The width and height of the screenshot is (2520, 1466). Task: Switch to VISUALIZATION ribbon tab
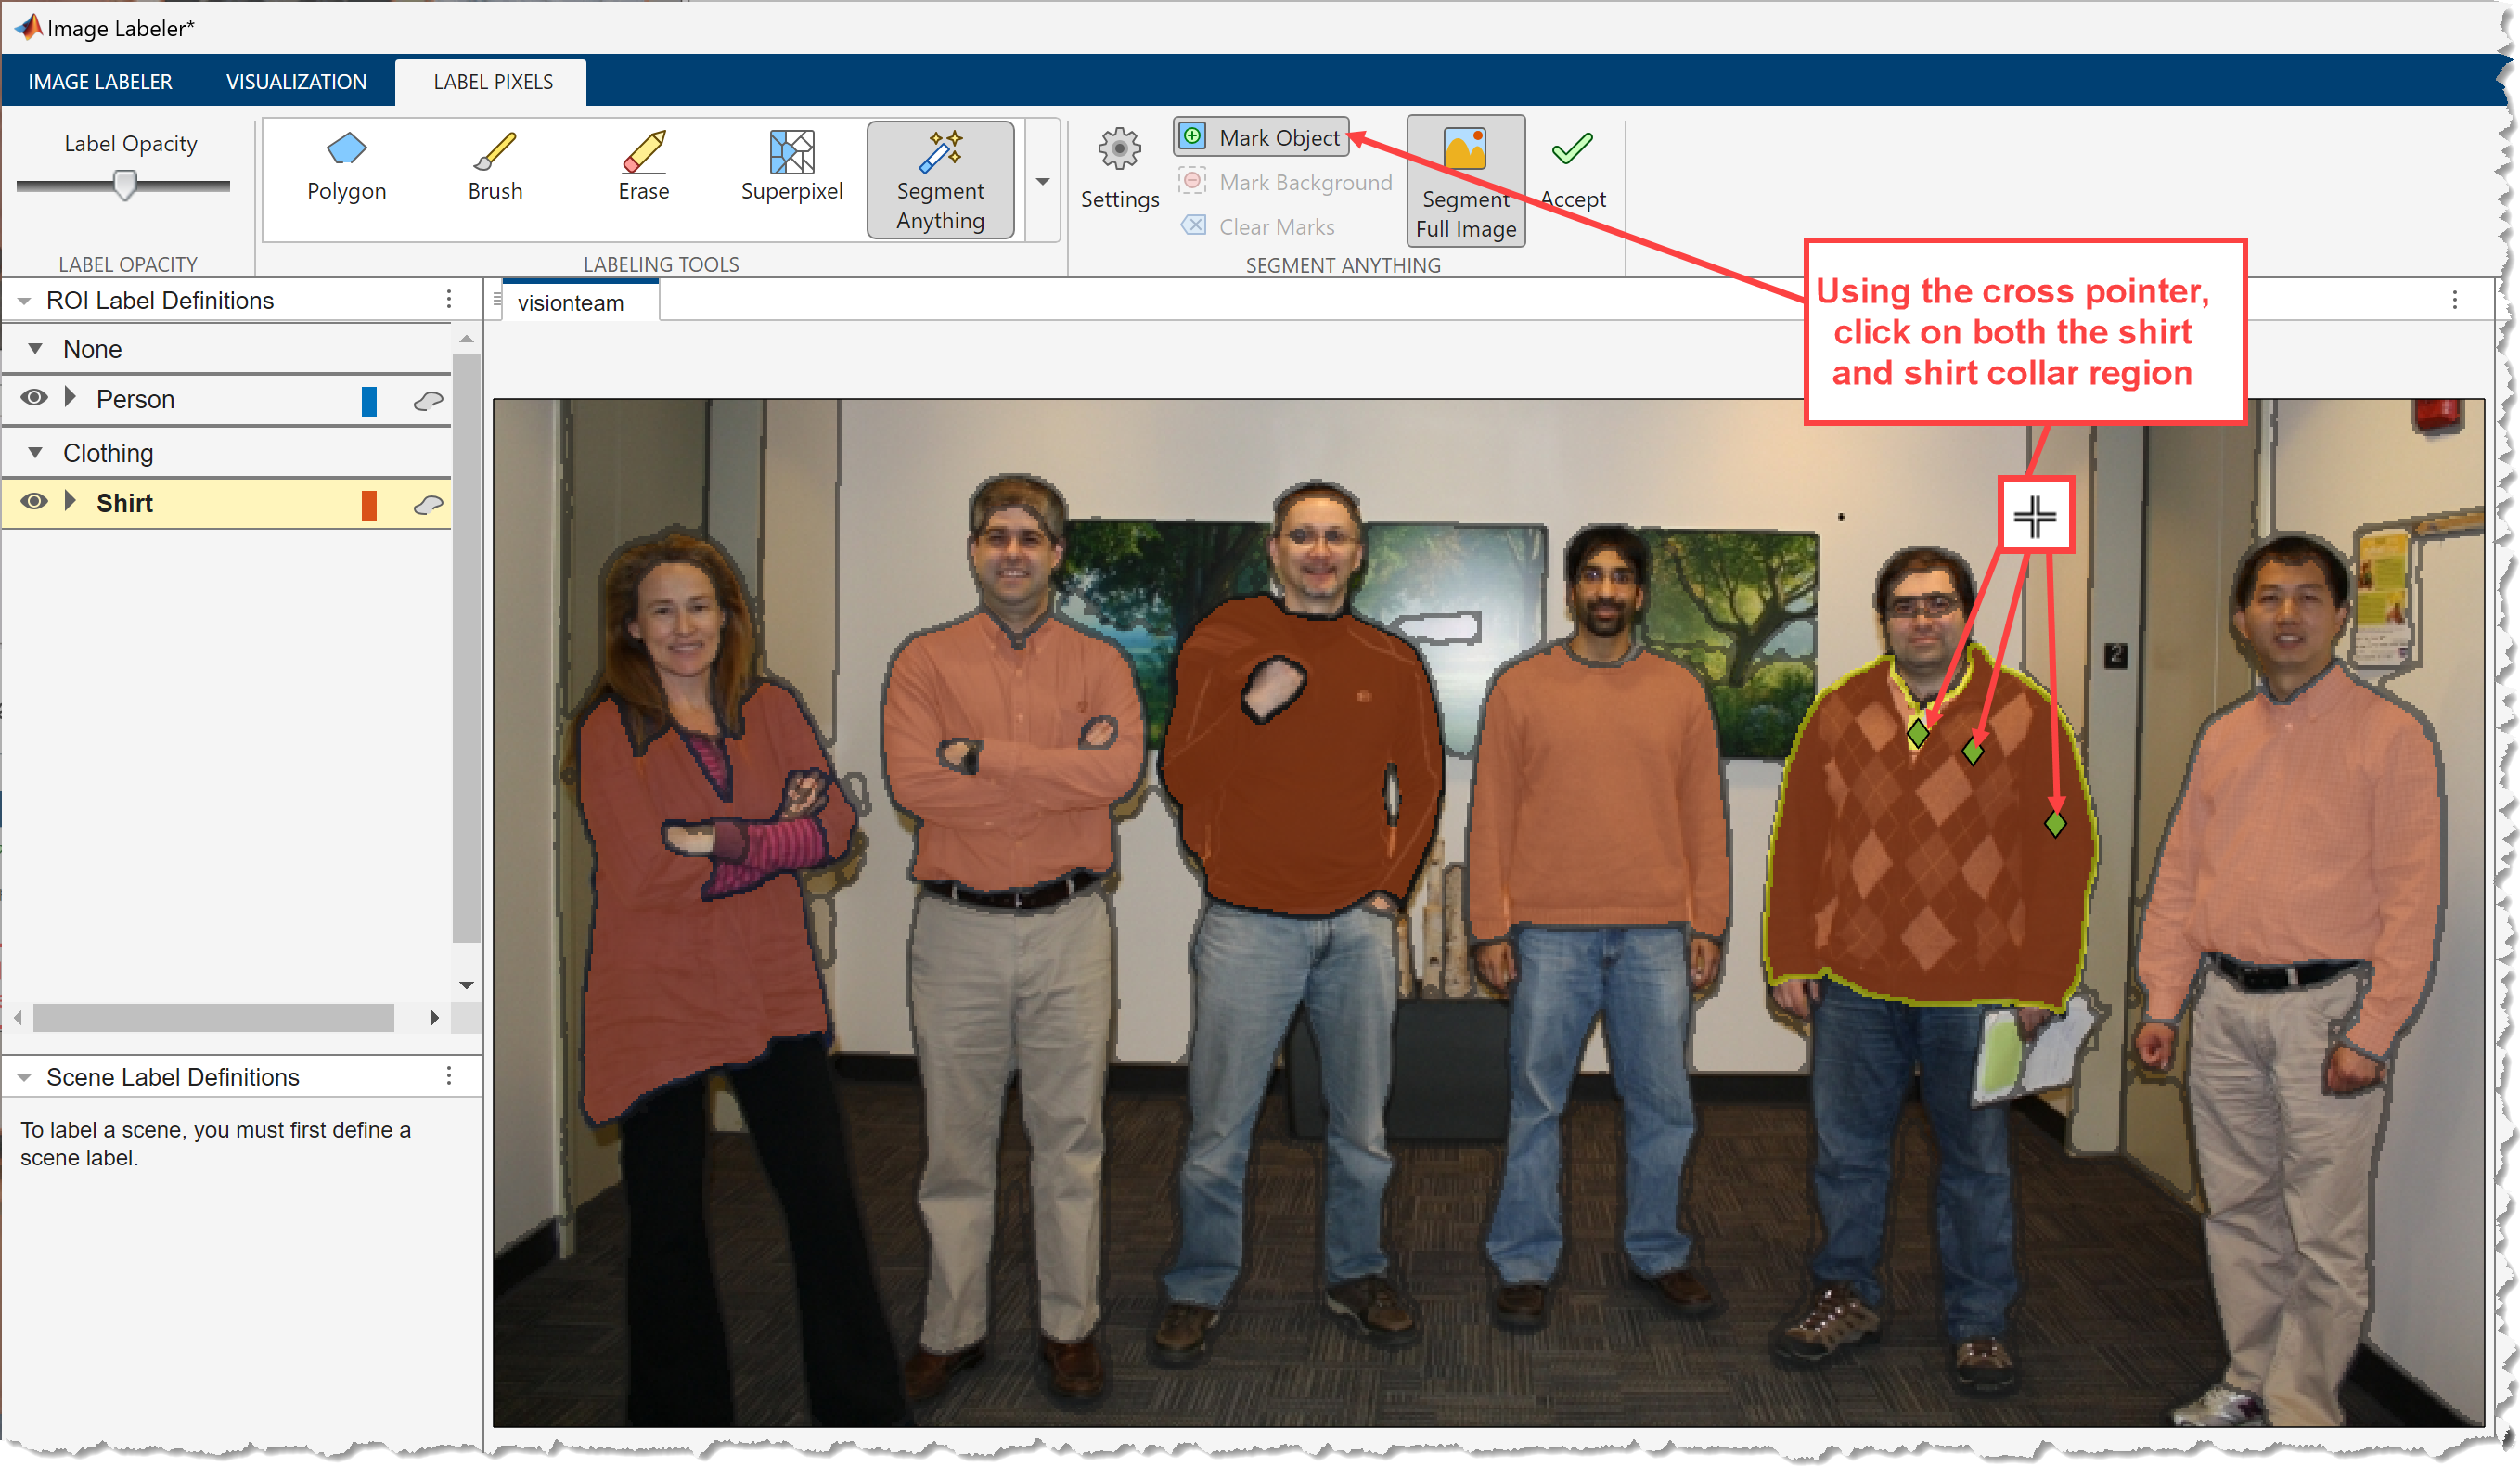(x=293, y=84)
